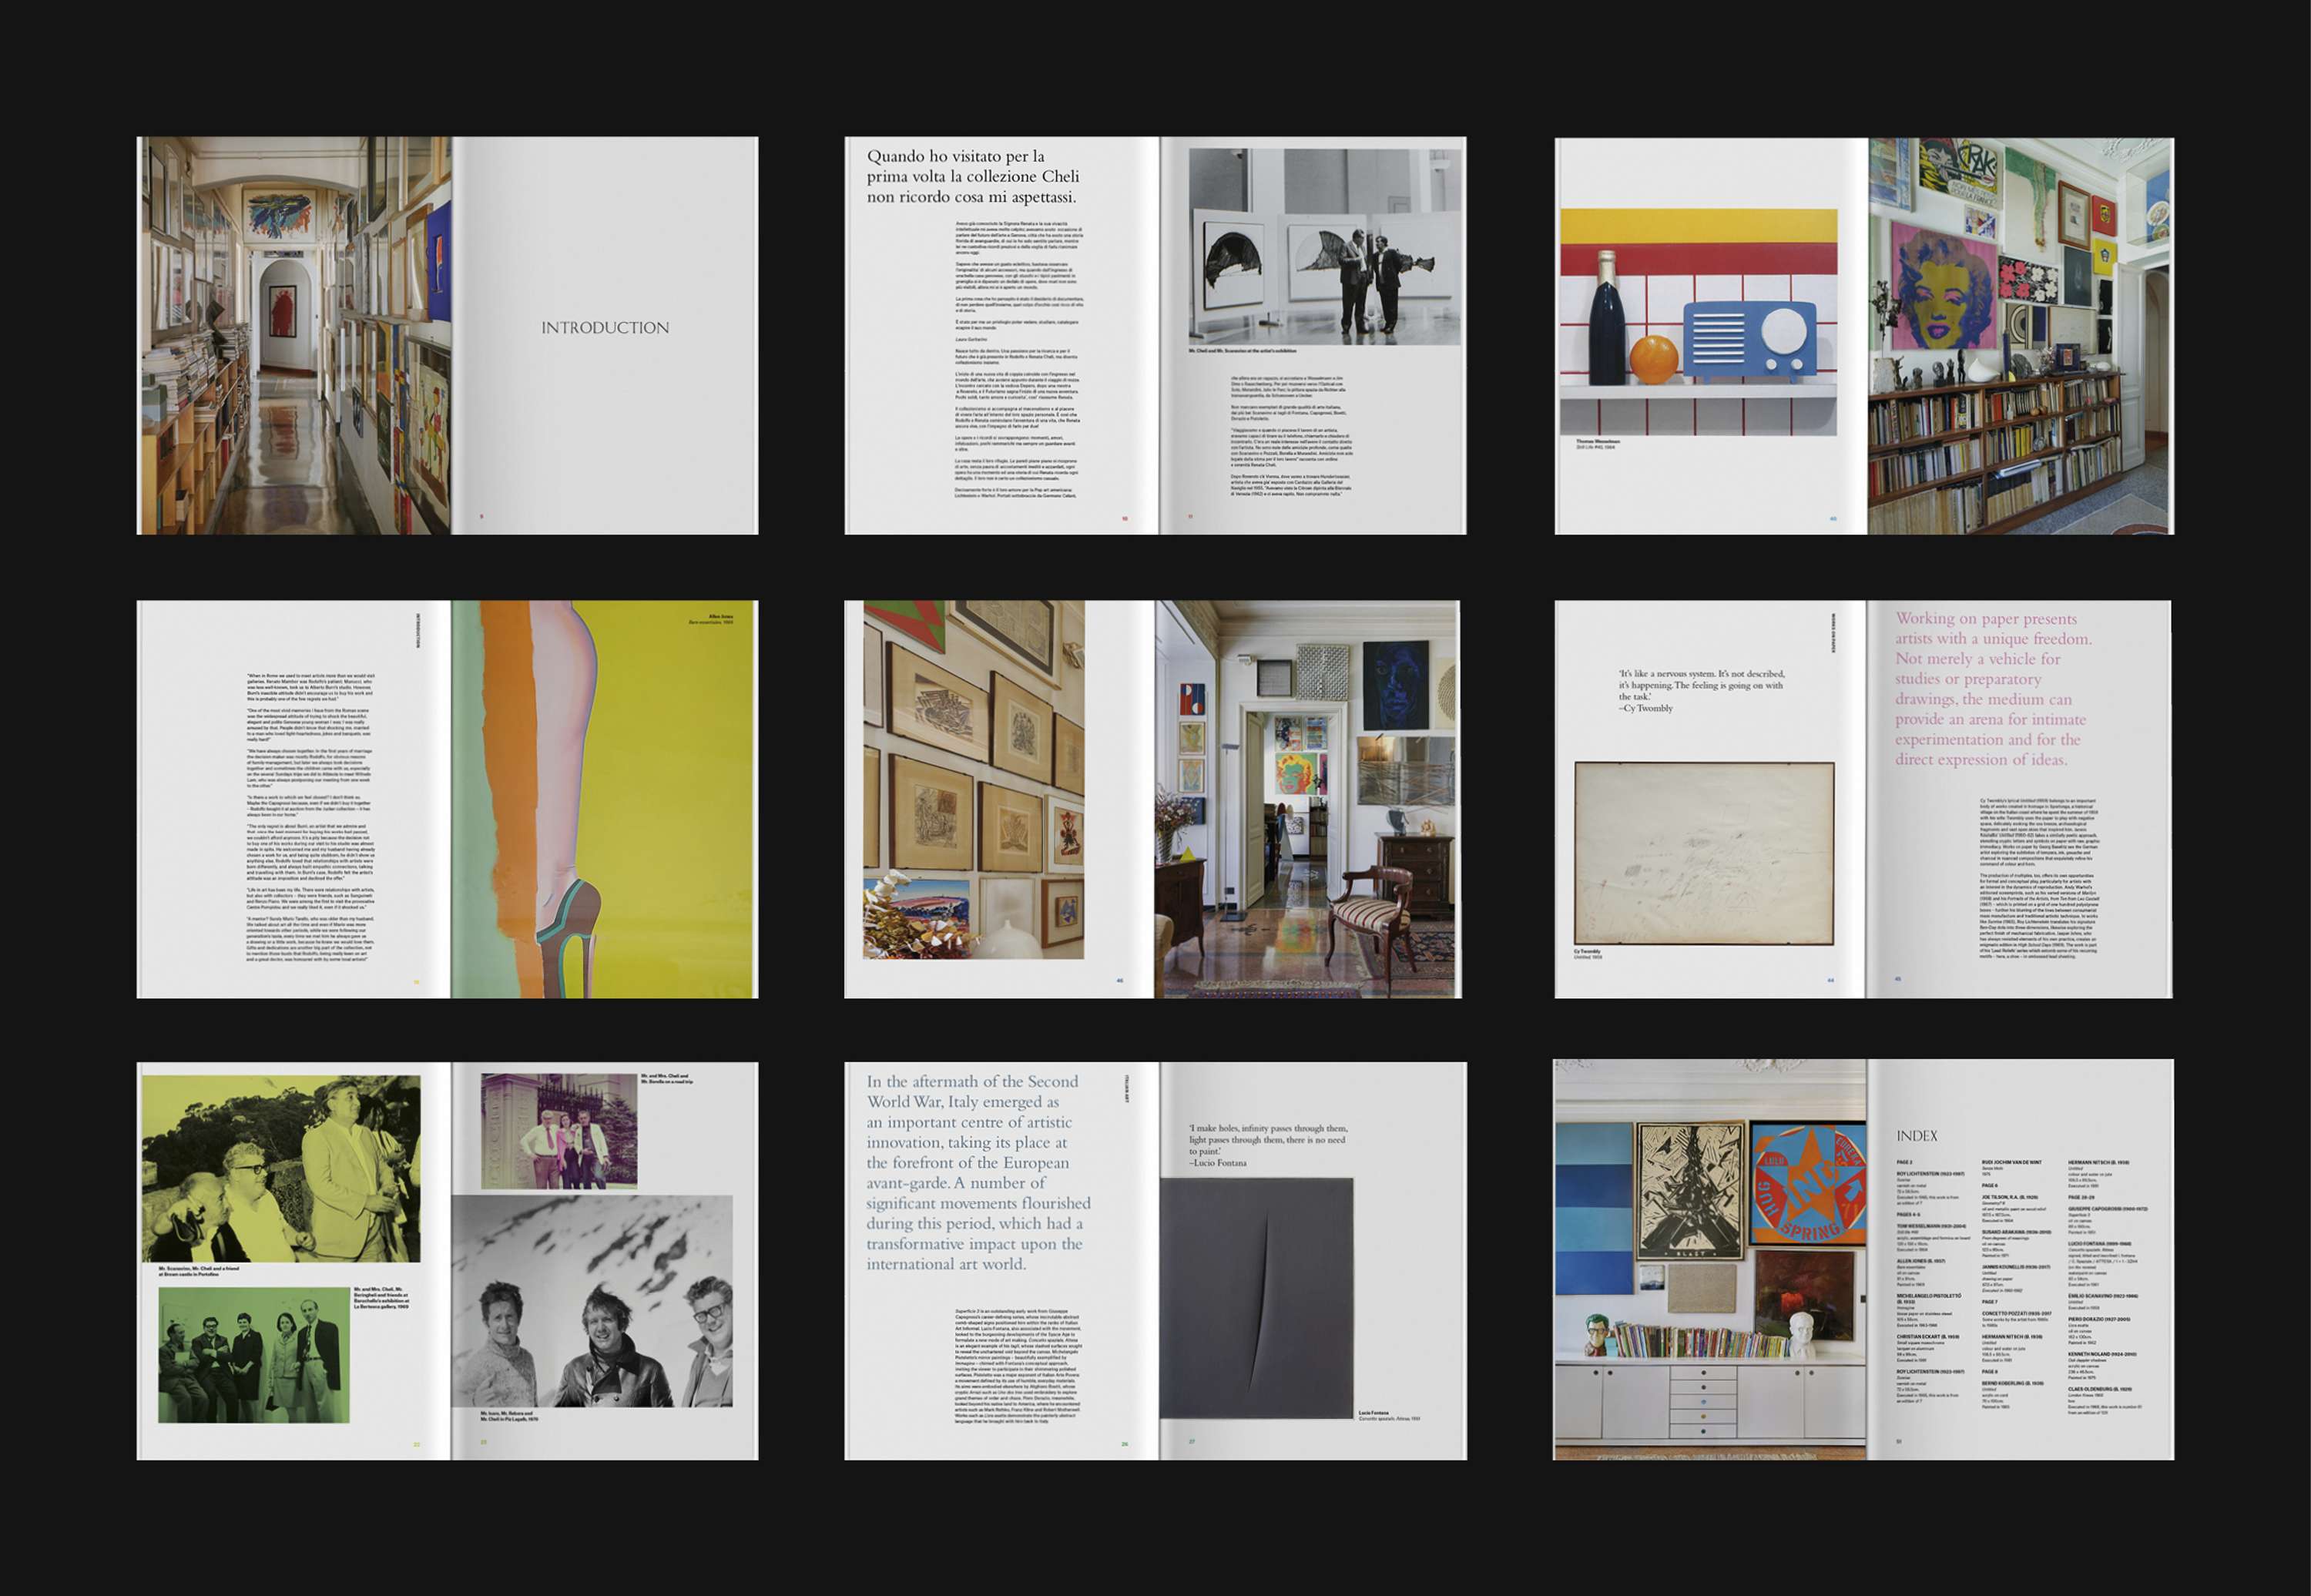This screenshot has height=1596, width=2311.
Task: Click the "PIERO DORAZIO" index entry
Action: coord(2099,1319)
